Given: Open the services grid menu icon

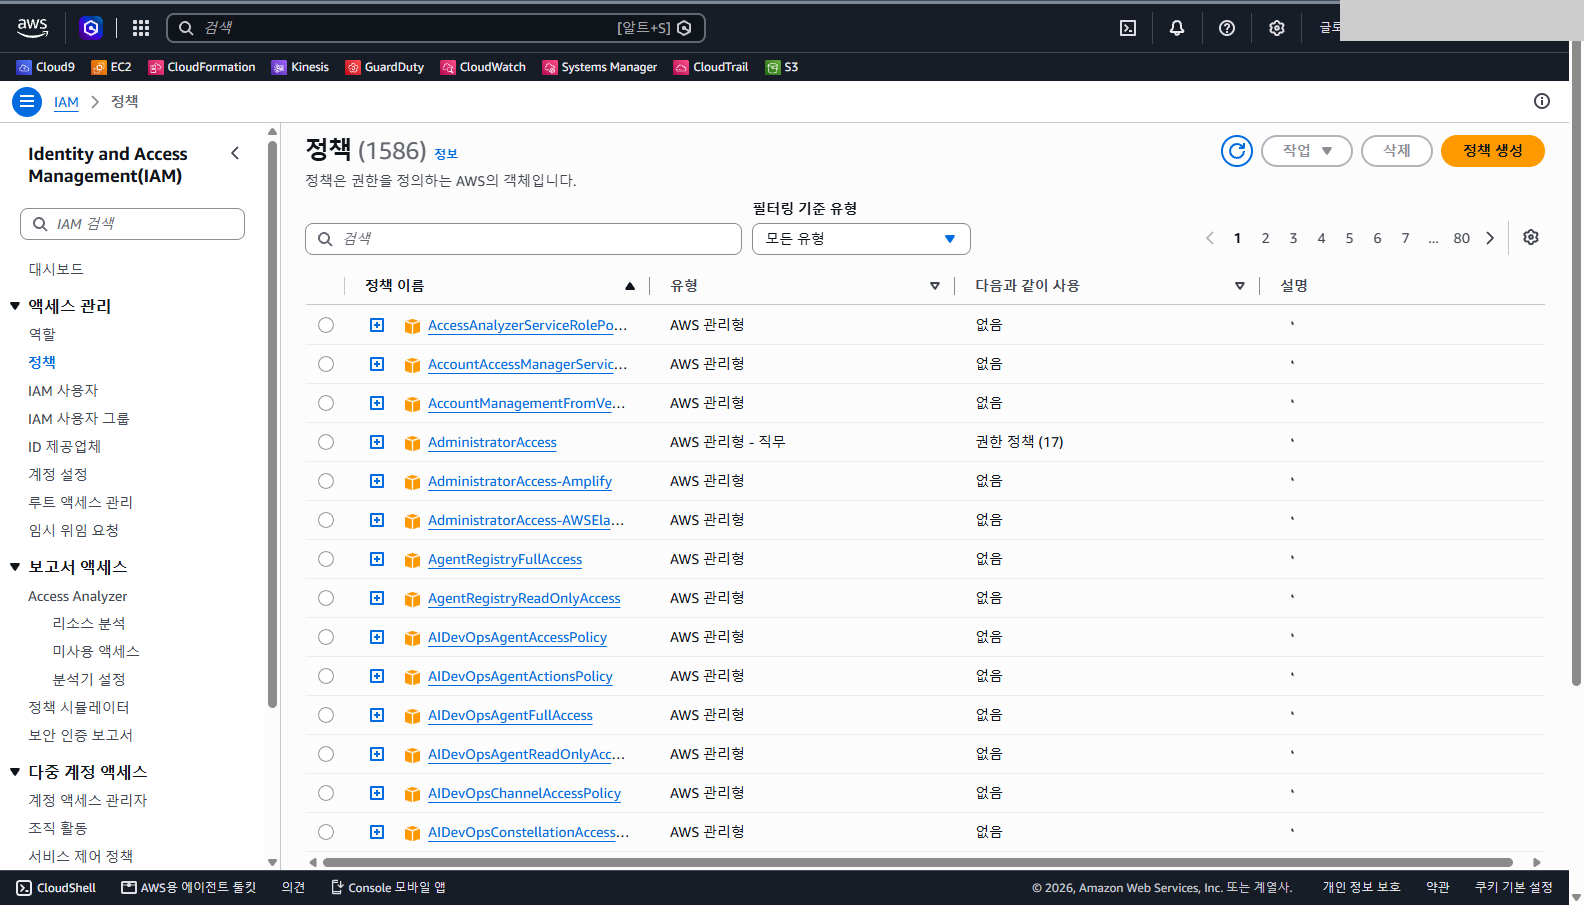Looking at the screenshot, I should point(141,28).
